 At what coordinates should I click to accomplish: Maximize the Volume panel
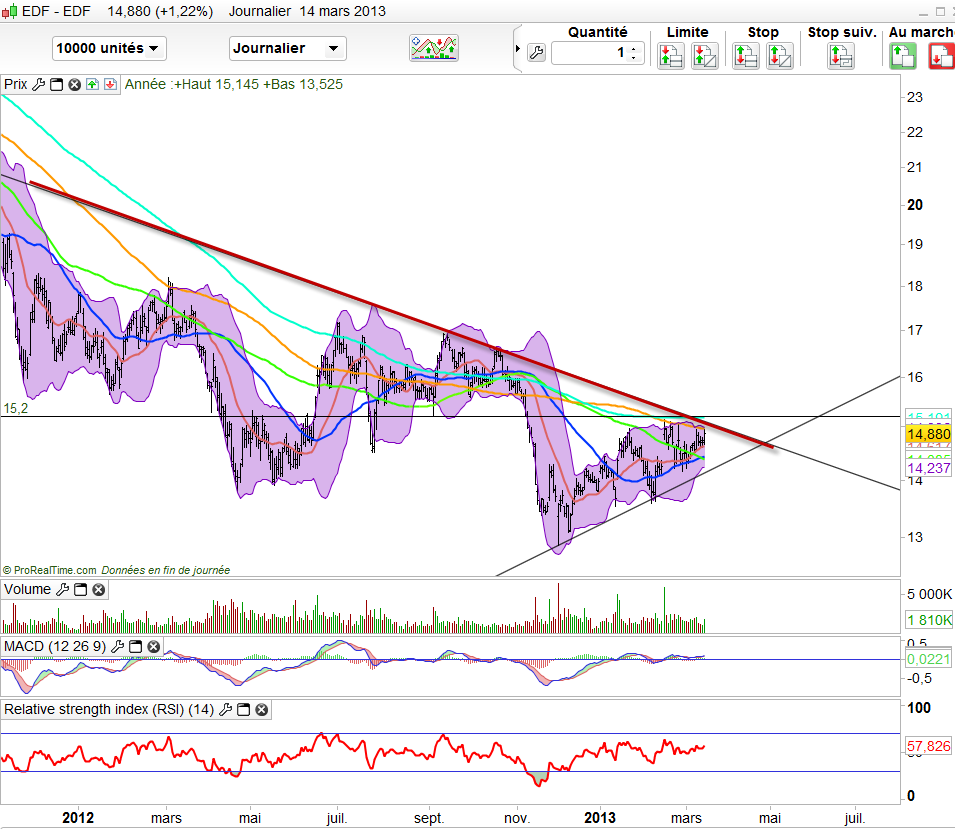(81, 590)
